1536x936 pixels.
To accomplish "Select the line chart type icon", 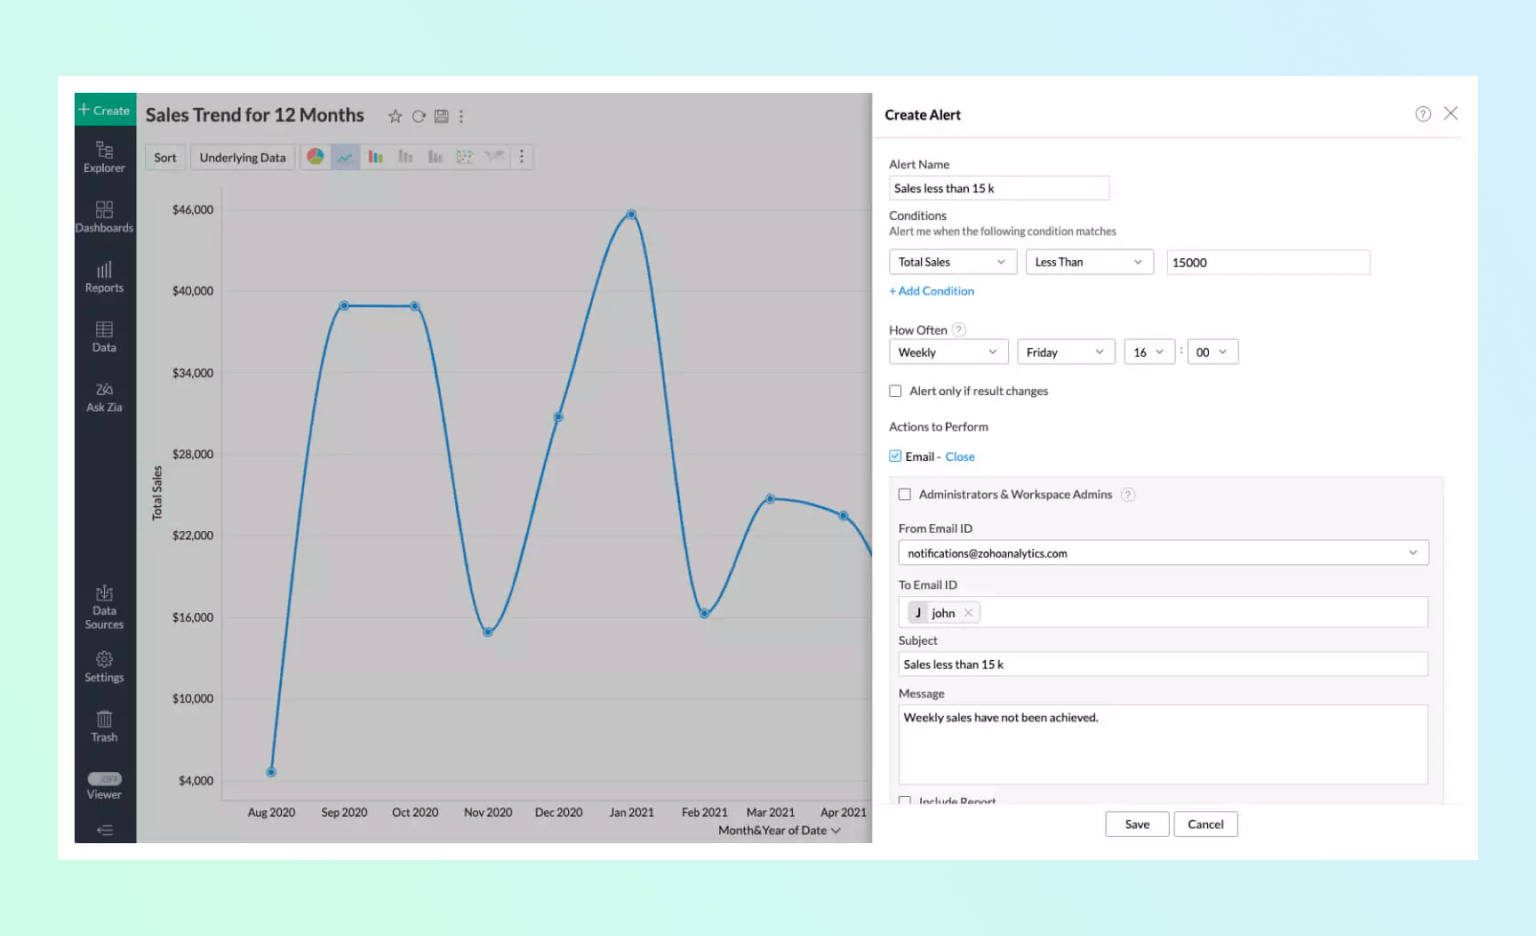I will [x=345, y=157].
